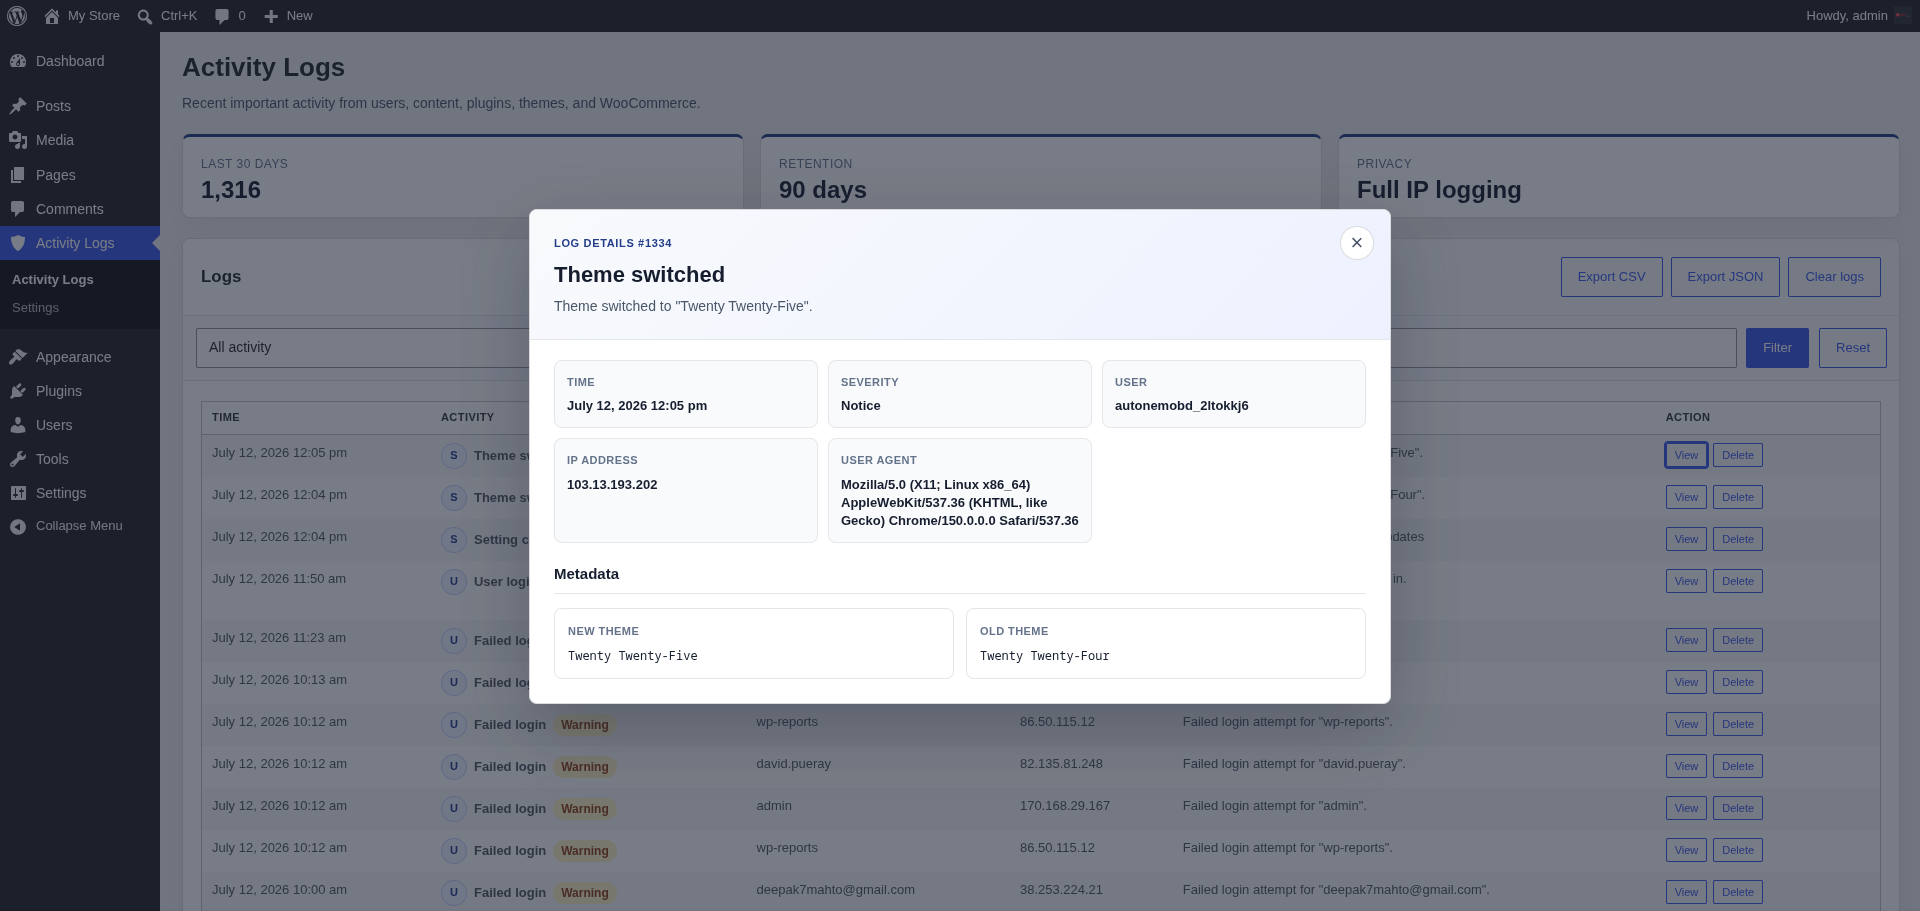The width and height of the screenshot is (1920, 911).
Task: Open the My Store home icon
Action: click(52, 16)
